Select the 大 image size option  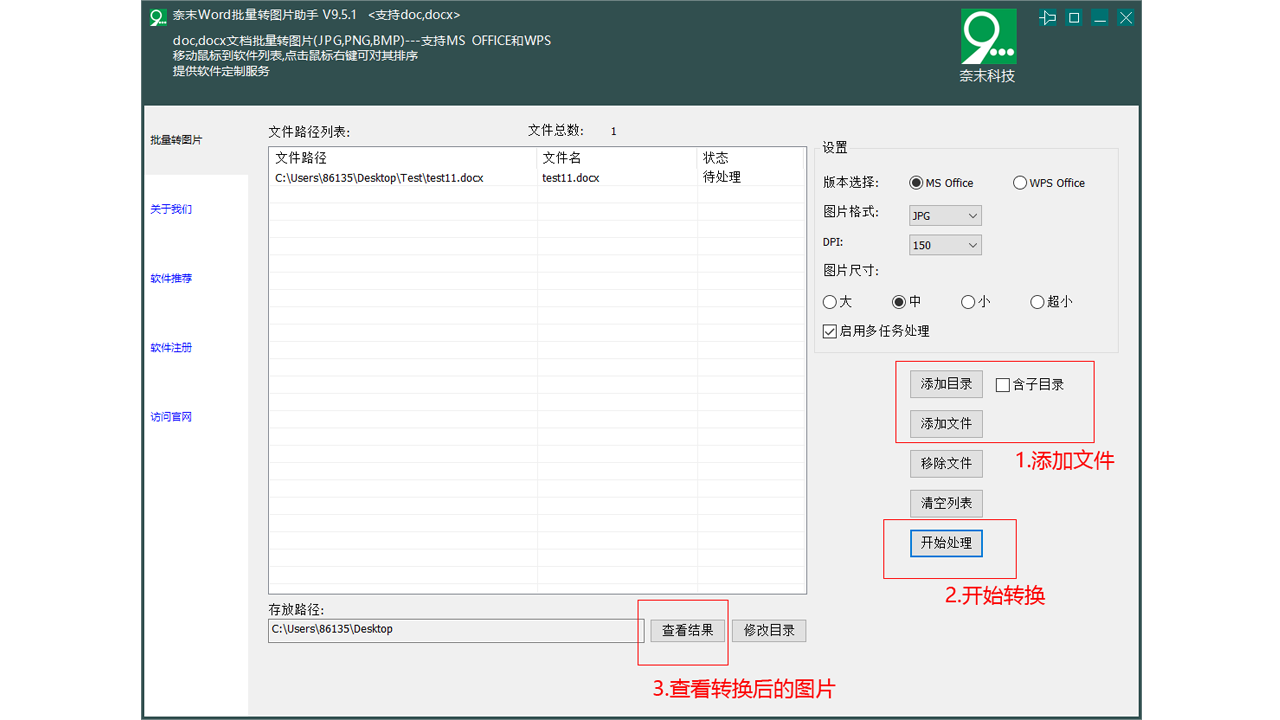tap(830, 301)
